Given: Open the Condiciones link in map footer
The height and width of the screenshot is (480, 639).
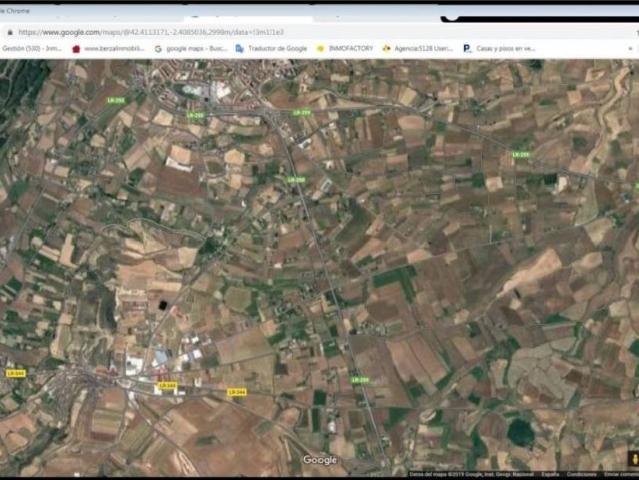Looking at the screenshot, I should 581,474.
